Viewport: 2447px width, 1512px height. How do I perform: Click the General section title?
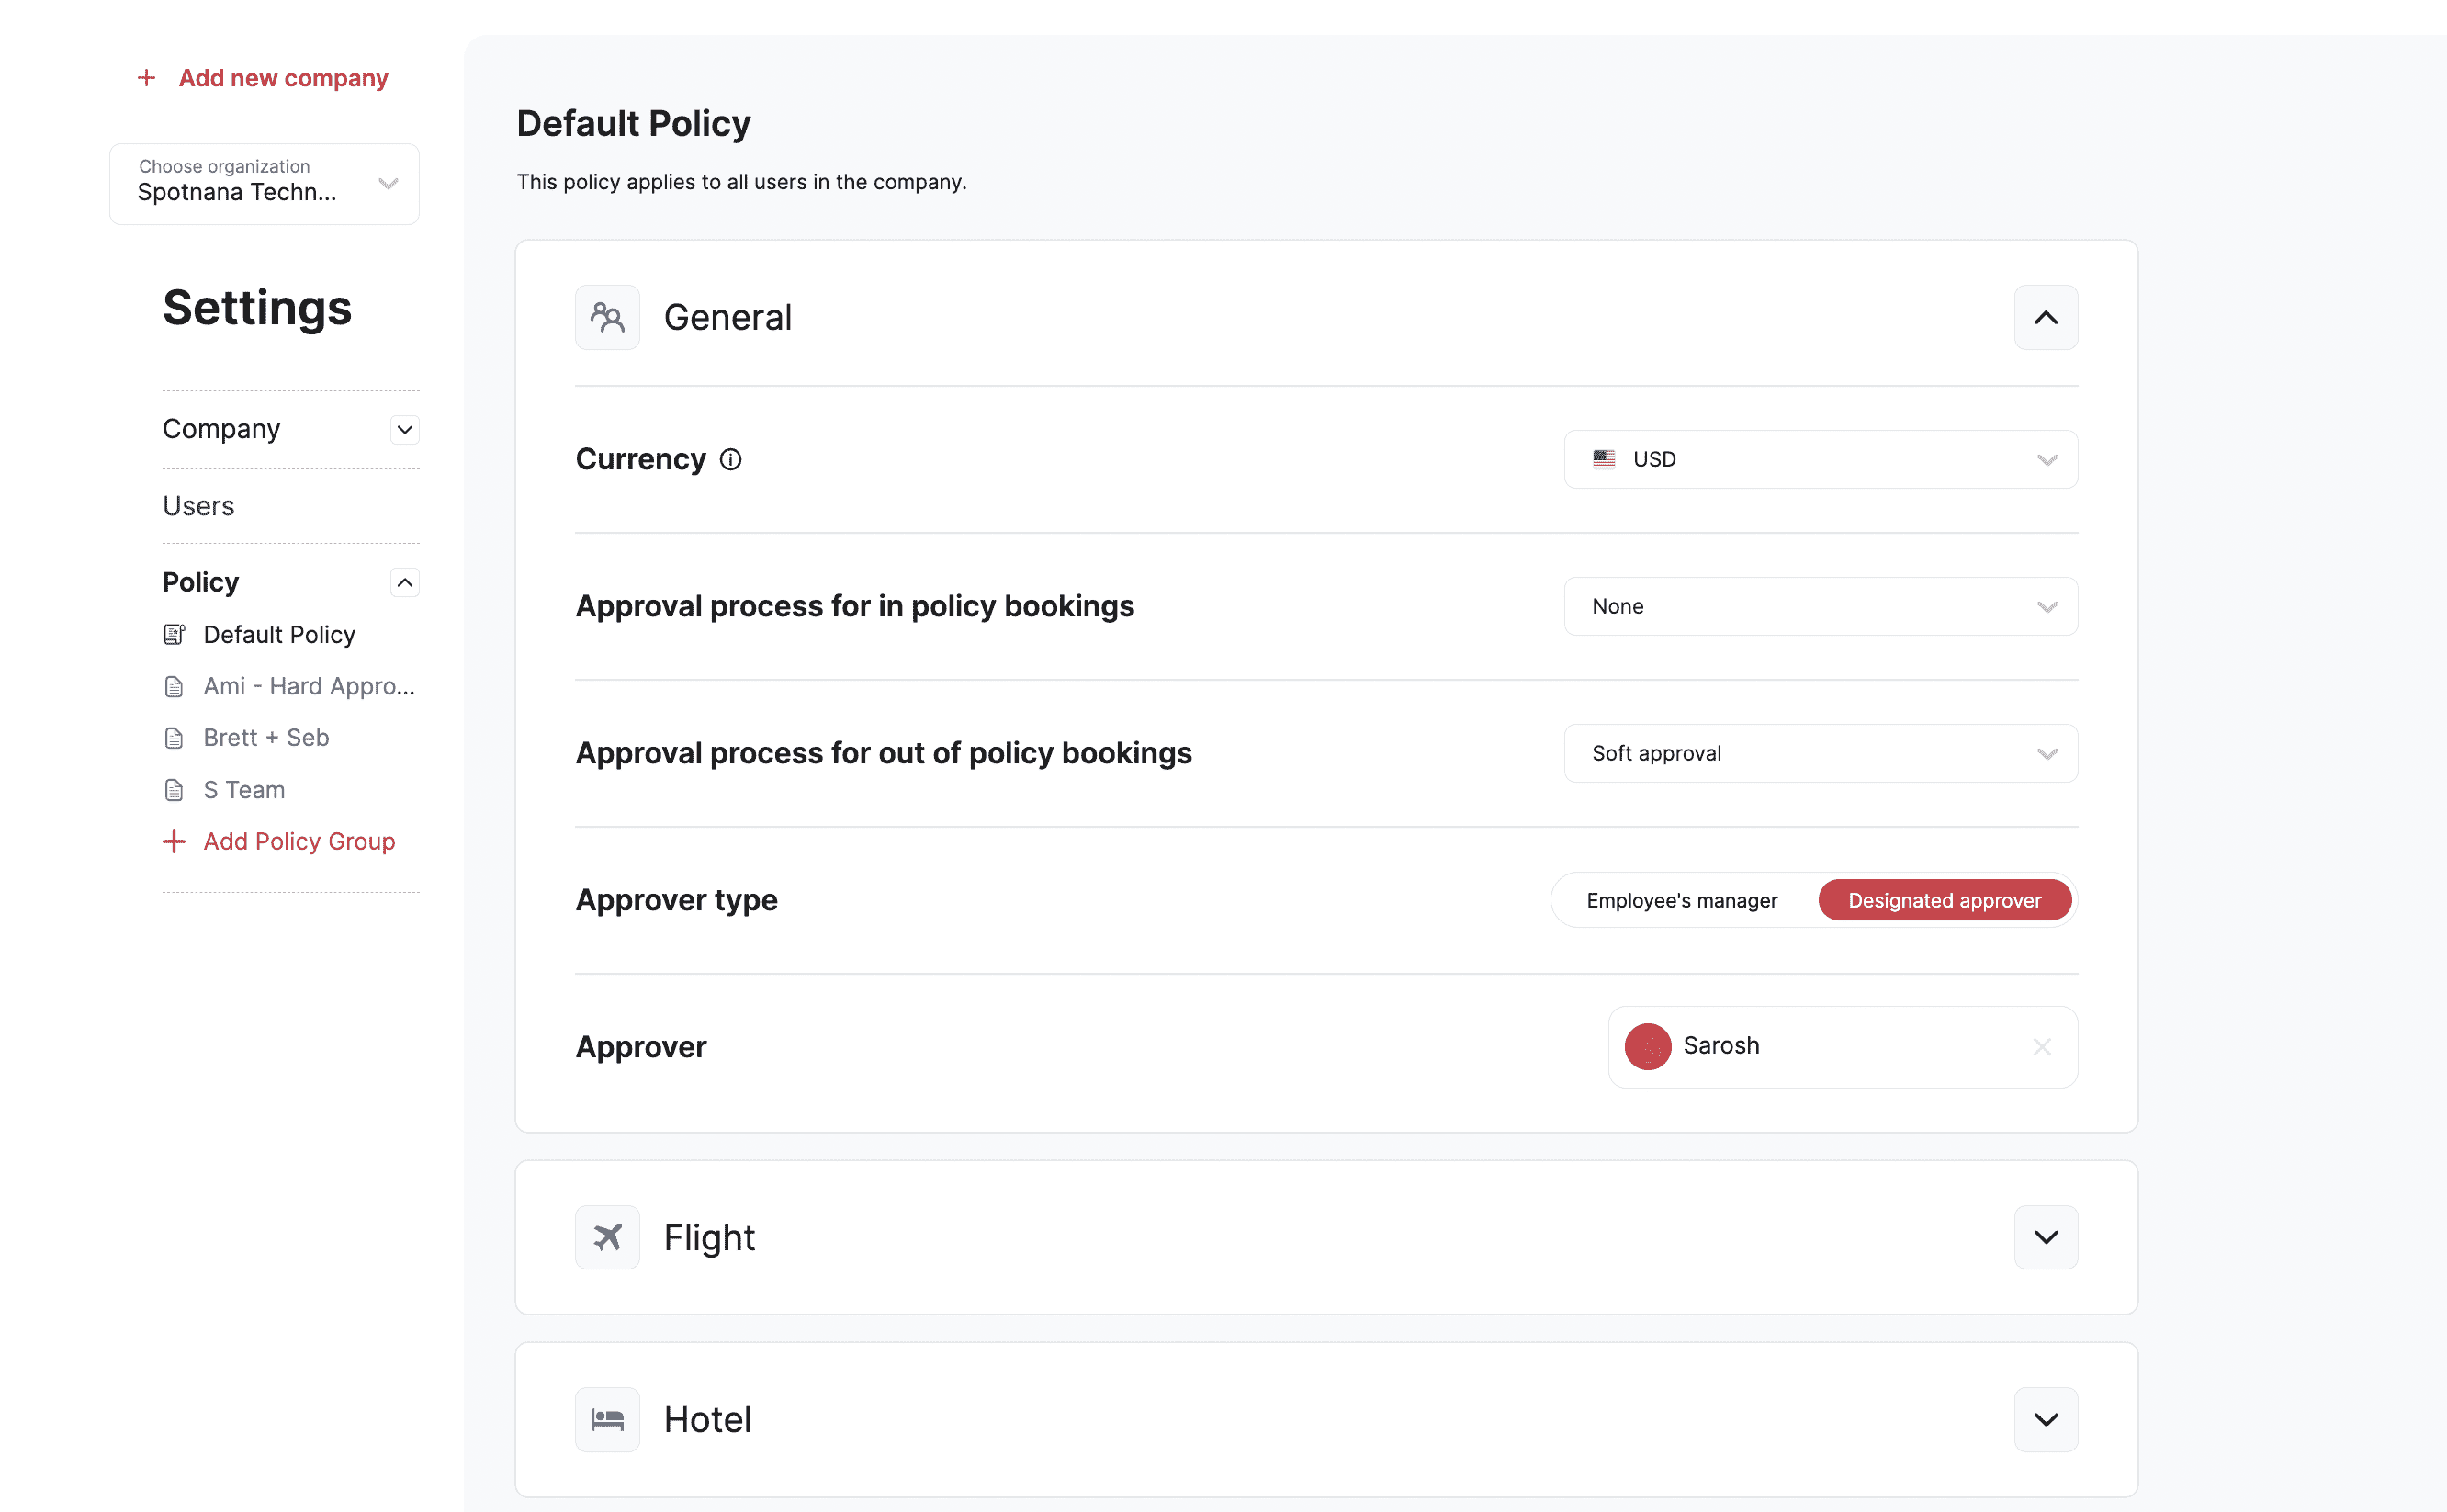pos(728,317)
